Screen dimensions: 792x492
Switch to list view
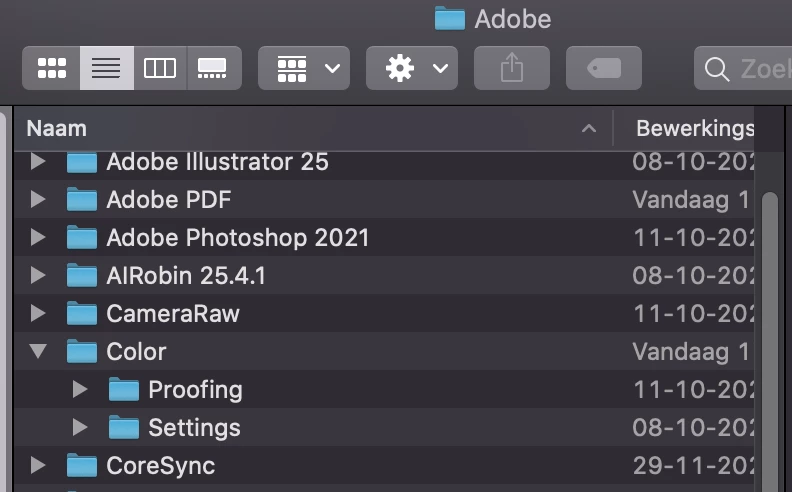tap(106, 68)
